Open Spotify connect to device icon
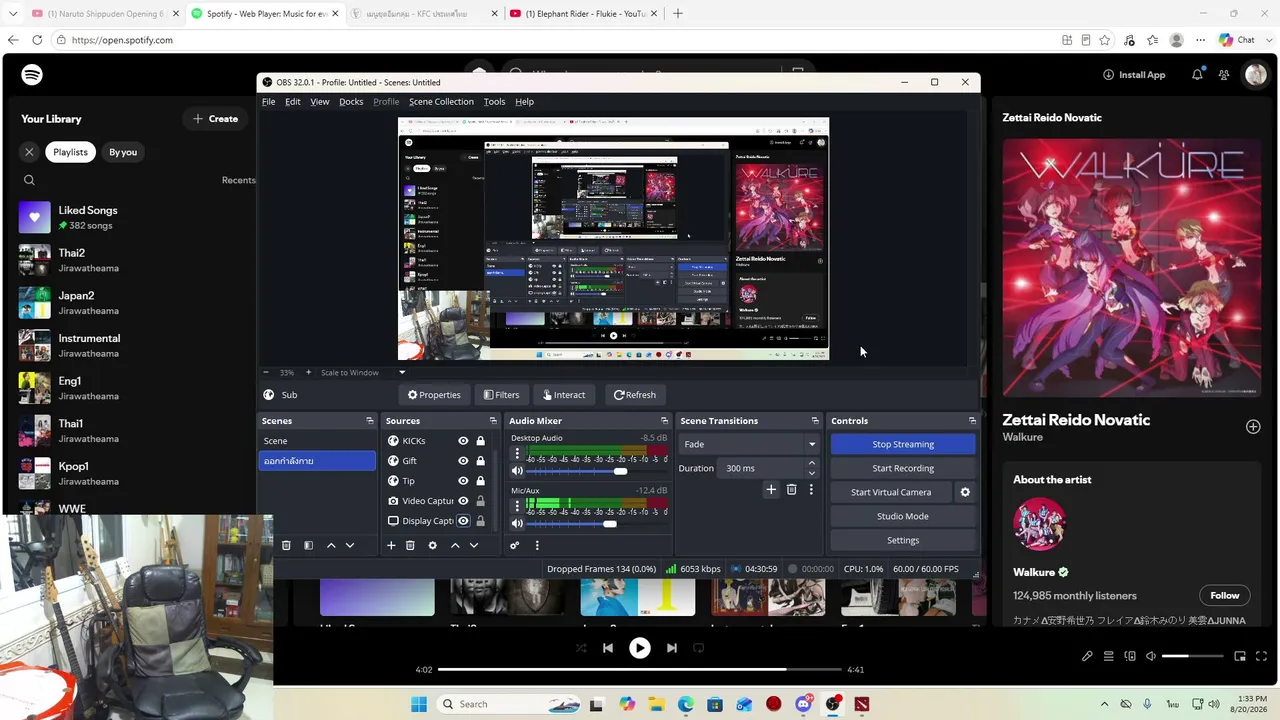This screenshot has height=720, width=1280. (x=1130, y=656)
